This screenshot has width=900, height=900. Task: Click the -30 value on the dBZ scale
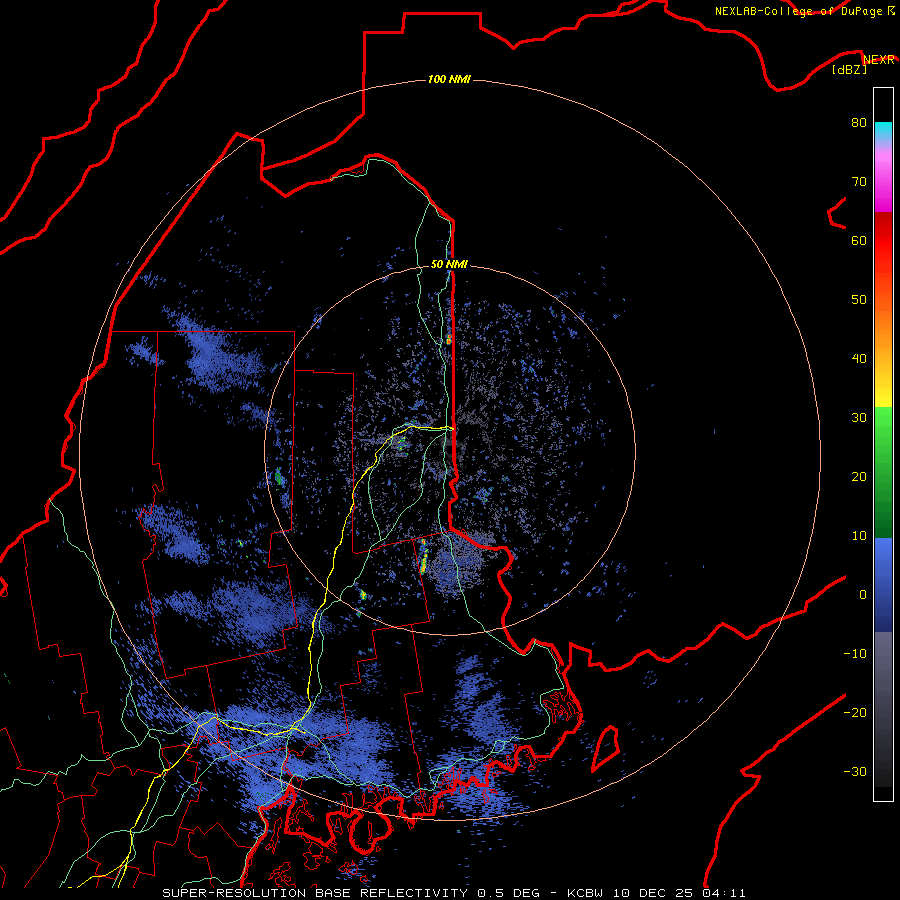[x=855, y=771]
